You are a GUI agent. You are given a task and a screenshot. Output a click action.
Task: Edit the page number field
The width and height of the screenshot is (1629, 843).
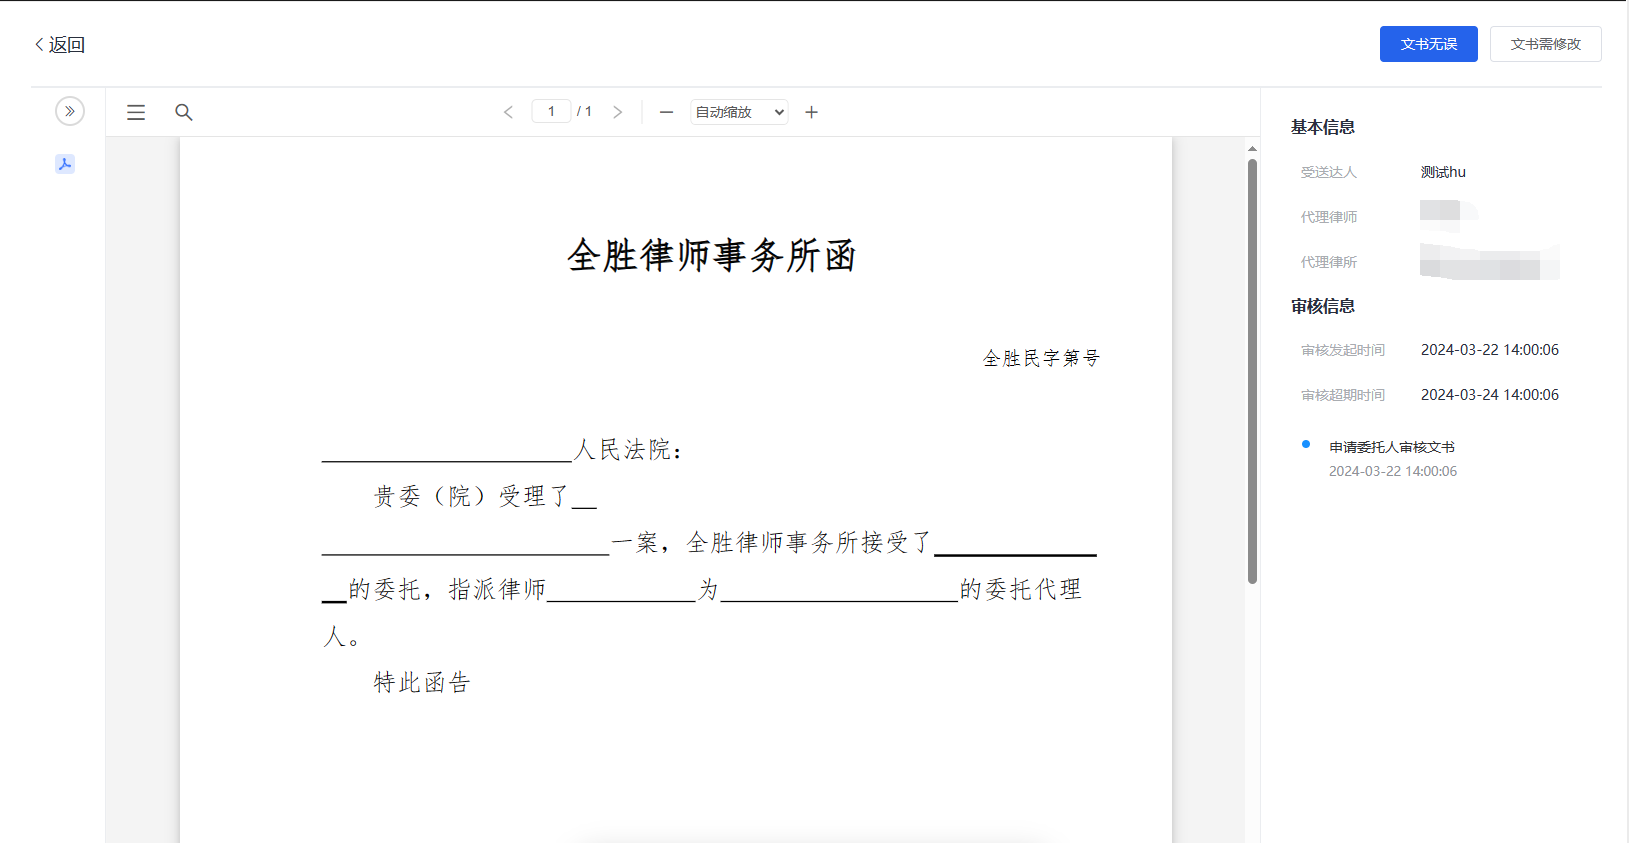[551, 111]
